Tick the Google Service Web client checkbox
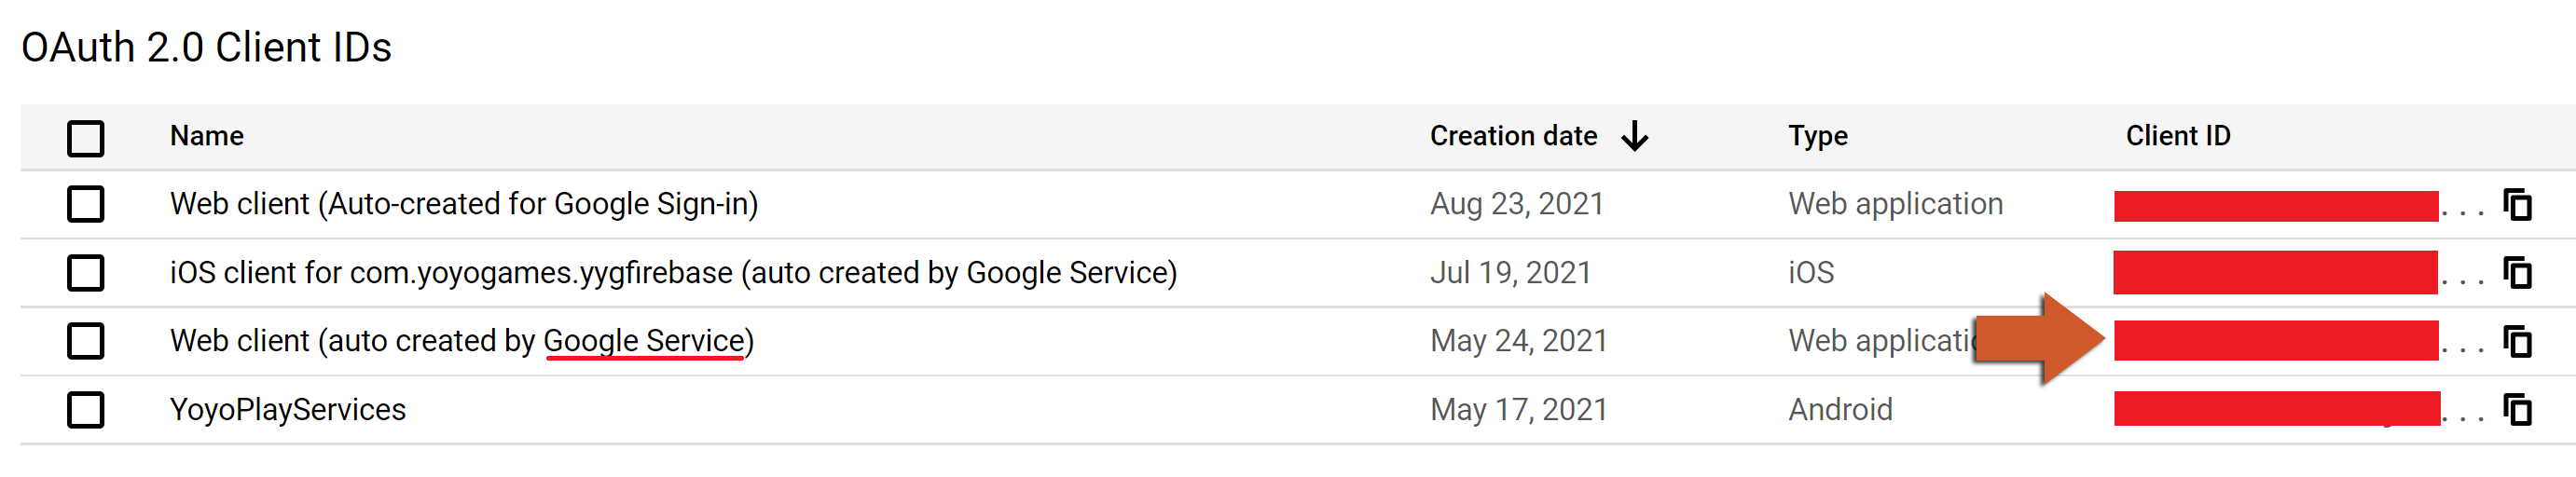The height and width of the screenshot is (477, 2576). pyautogui.click(x=86, y=341)
